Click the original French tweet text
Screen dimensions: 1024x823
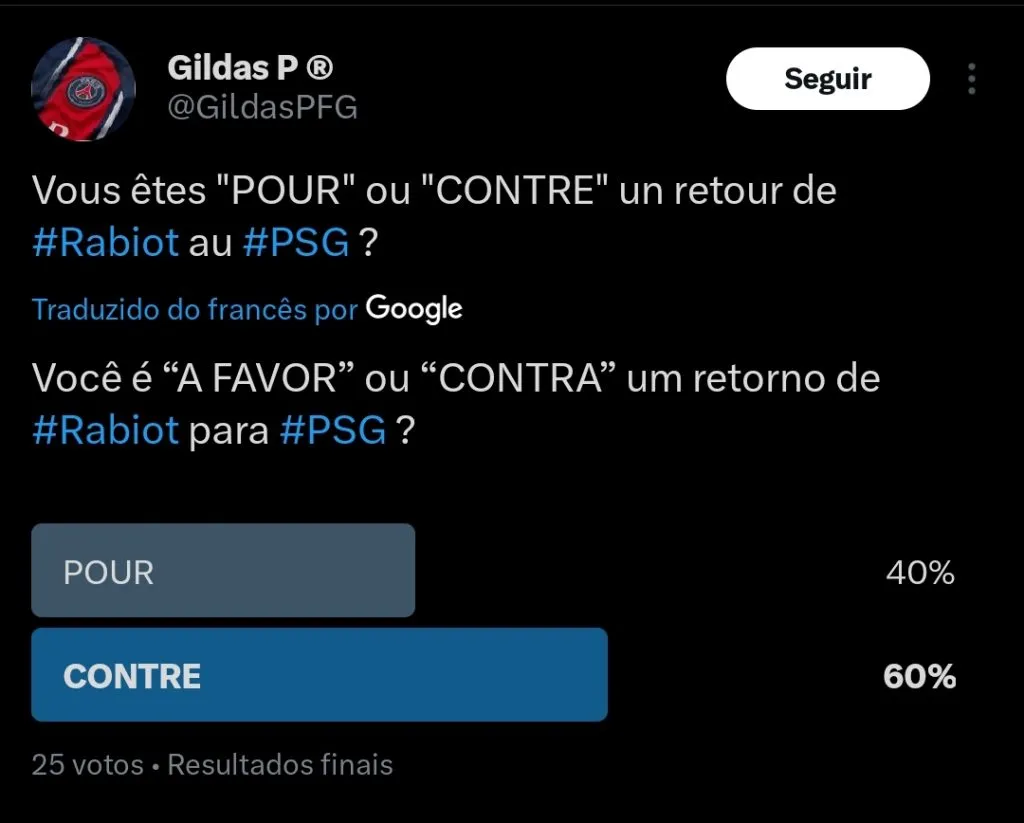pos(434,191)
